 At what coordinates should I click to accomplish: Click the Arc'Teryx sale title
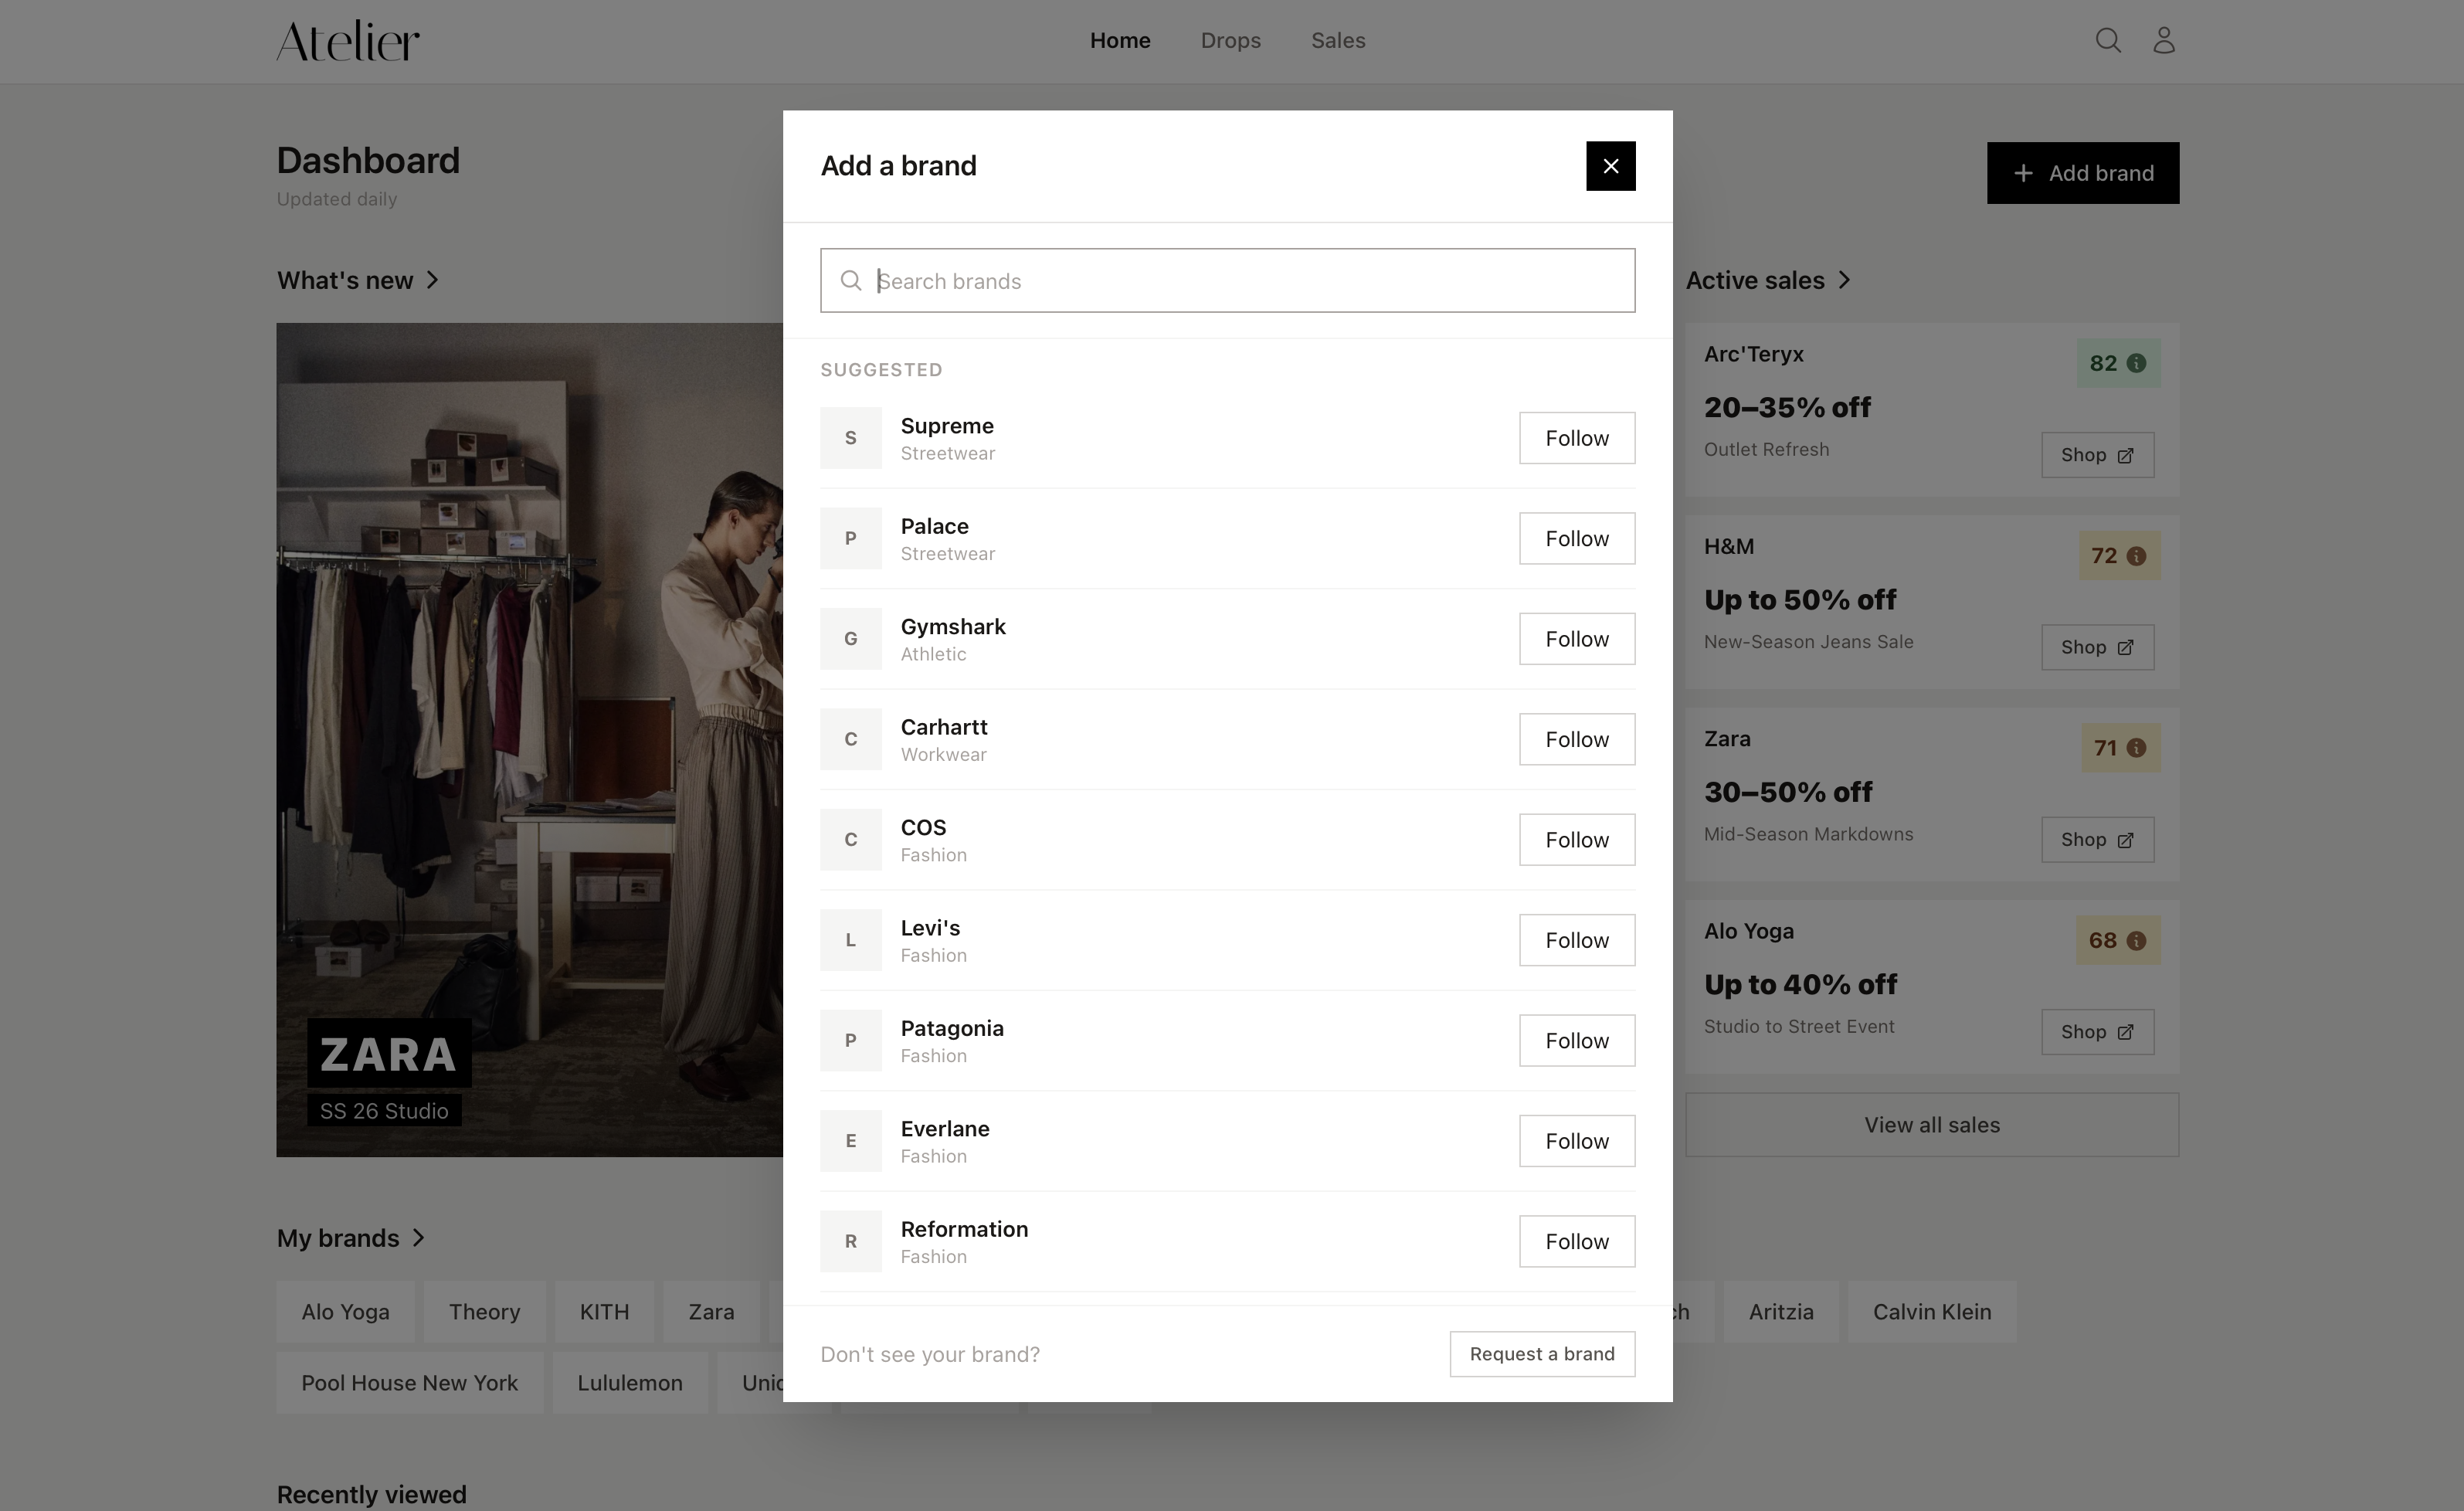point(1754,354)
